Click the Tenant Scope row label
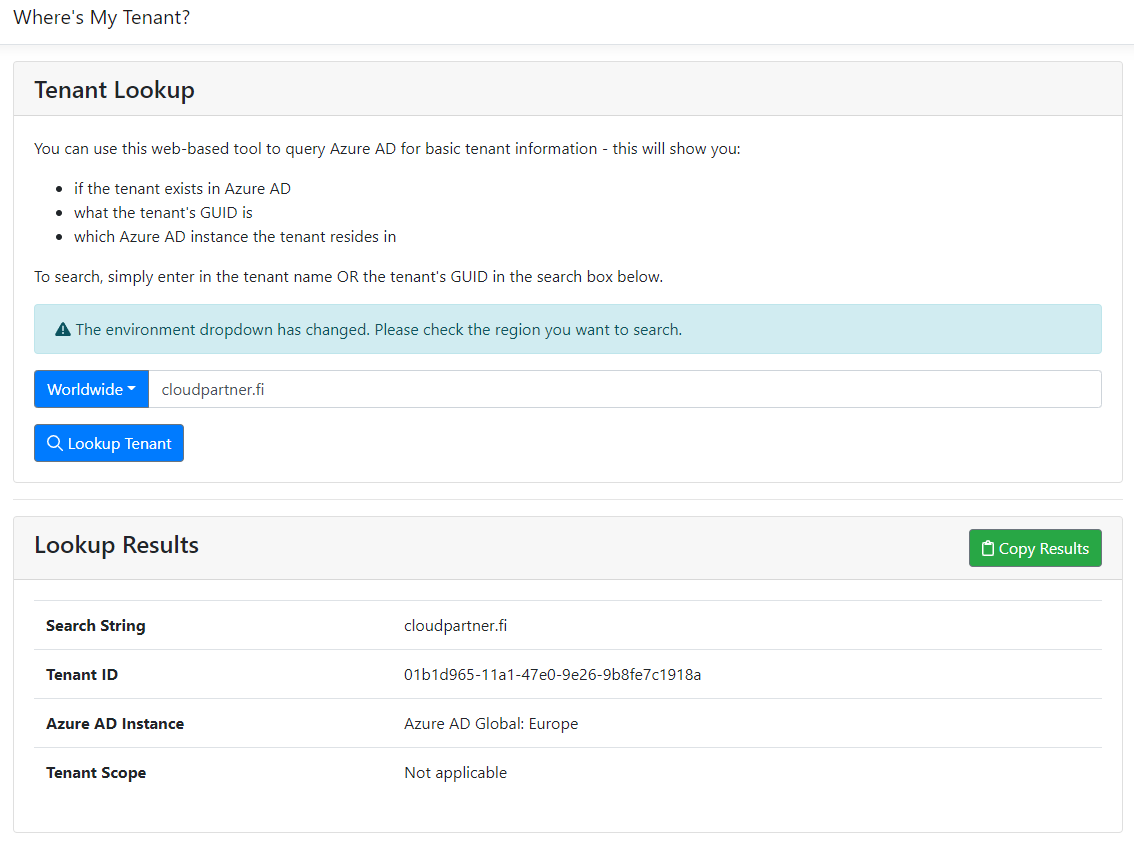Viewport: 1134px width, 849px height. [96, 772]
